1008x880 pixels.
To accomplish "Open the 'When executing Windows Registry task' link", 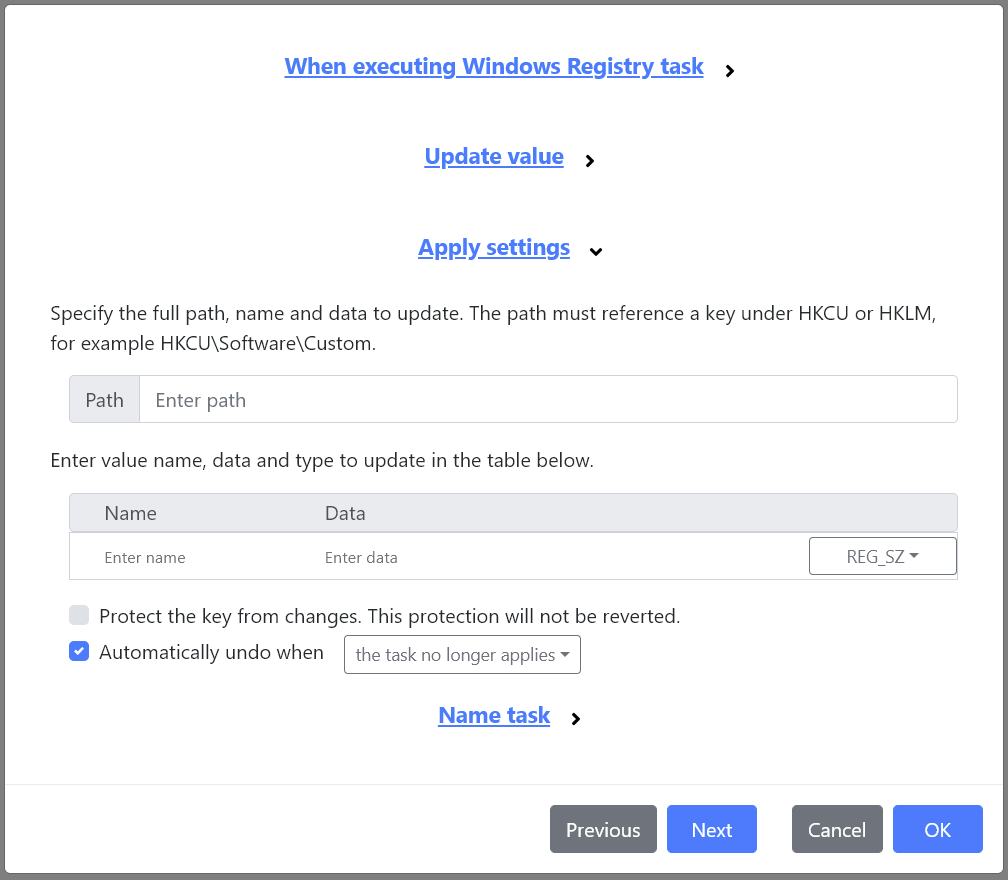I will [x=494, y=66].
